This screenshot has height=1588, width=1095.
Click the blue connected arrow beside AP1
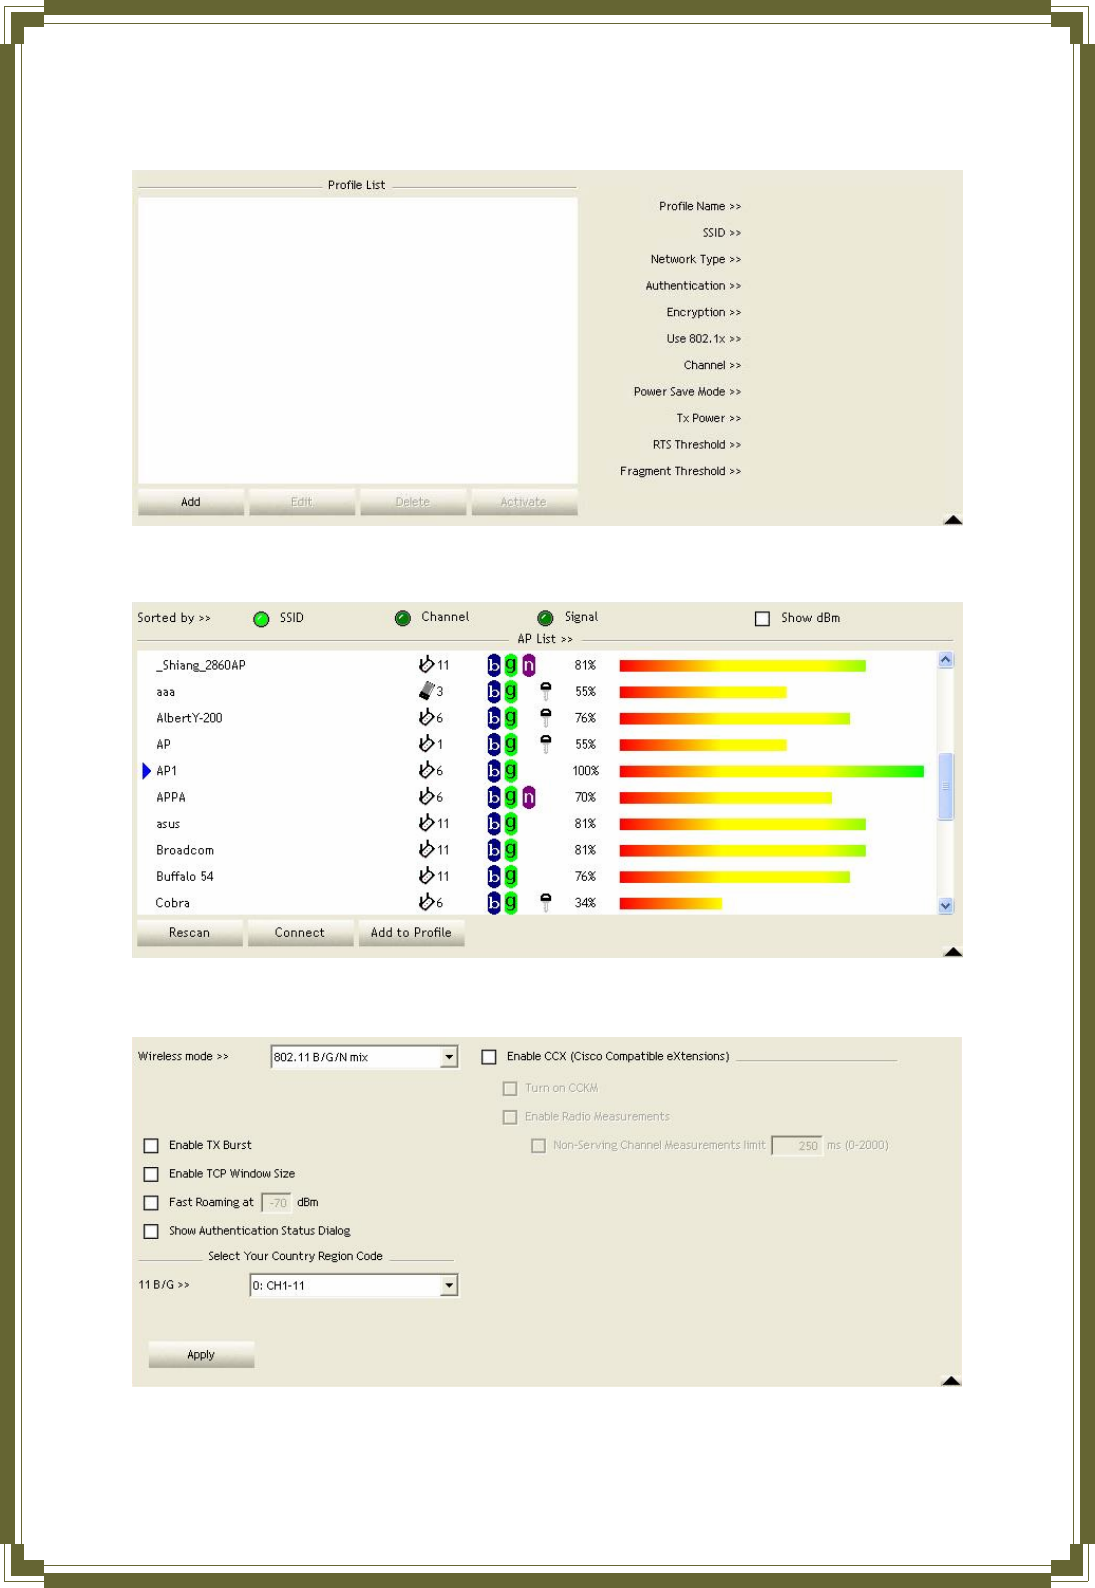coord(147,771)
